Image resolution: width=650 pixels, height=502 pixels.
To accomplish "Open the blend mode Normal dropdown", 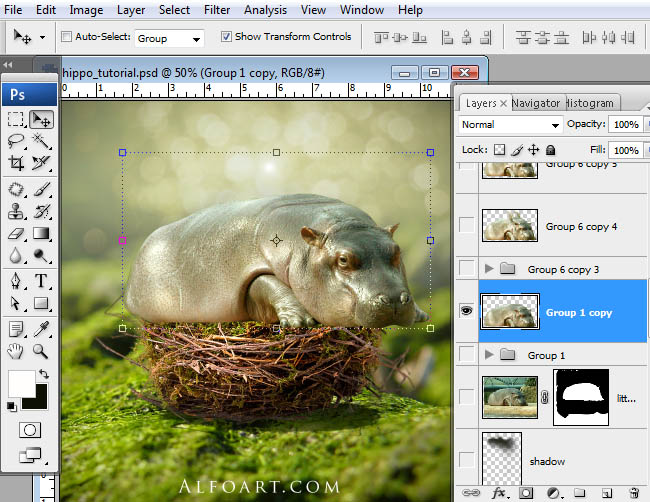I will [511, 125].
